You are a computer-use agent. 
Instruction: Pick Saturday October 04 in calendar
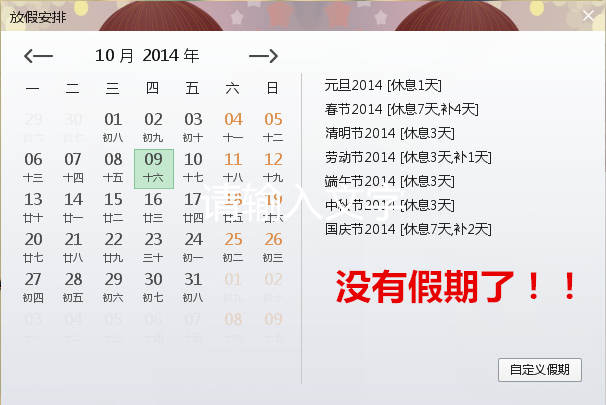coord(233,127)
